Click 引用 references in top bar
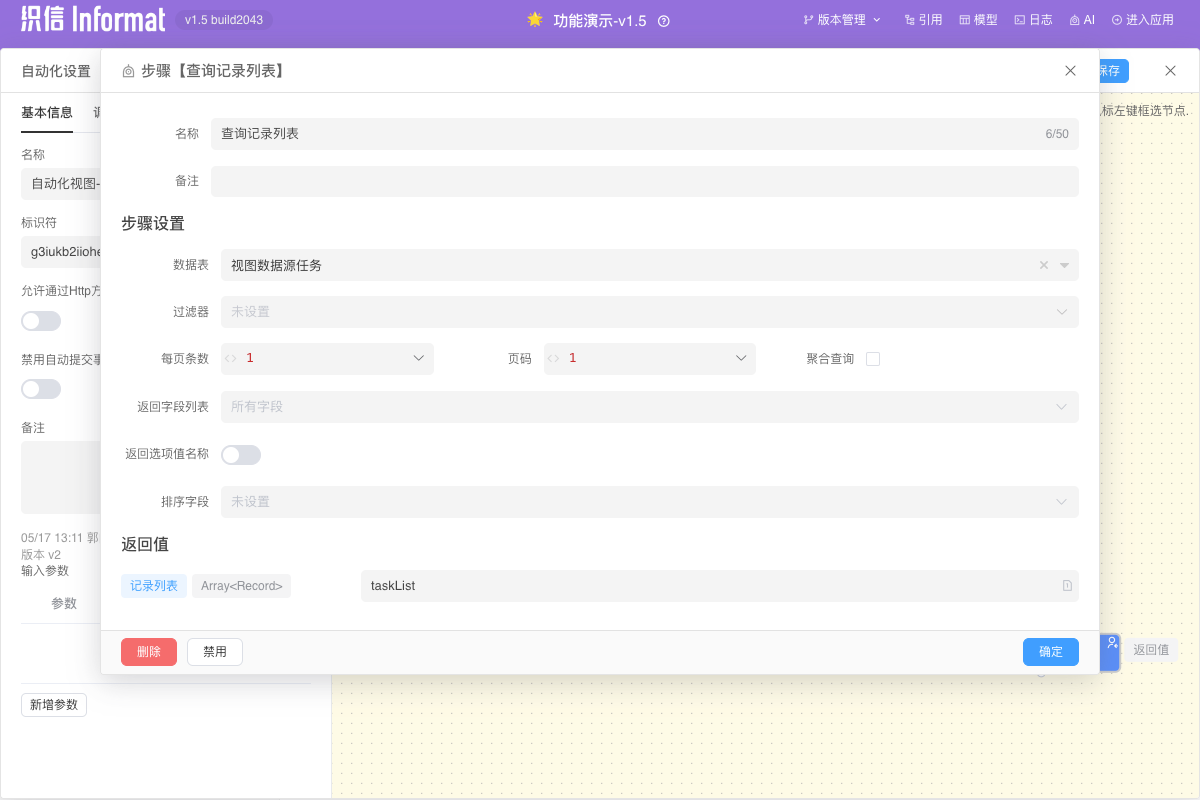The width and height of the screenshot is (1200, 800). pos(923,20)
